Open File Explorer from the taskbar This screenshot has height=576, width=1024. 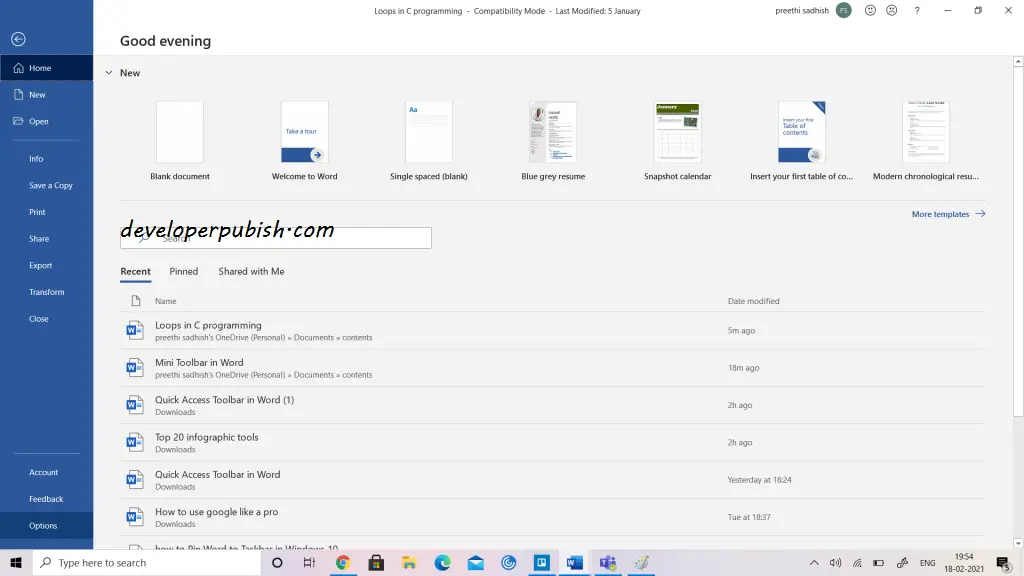[x=409, y=562]
